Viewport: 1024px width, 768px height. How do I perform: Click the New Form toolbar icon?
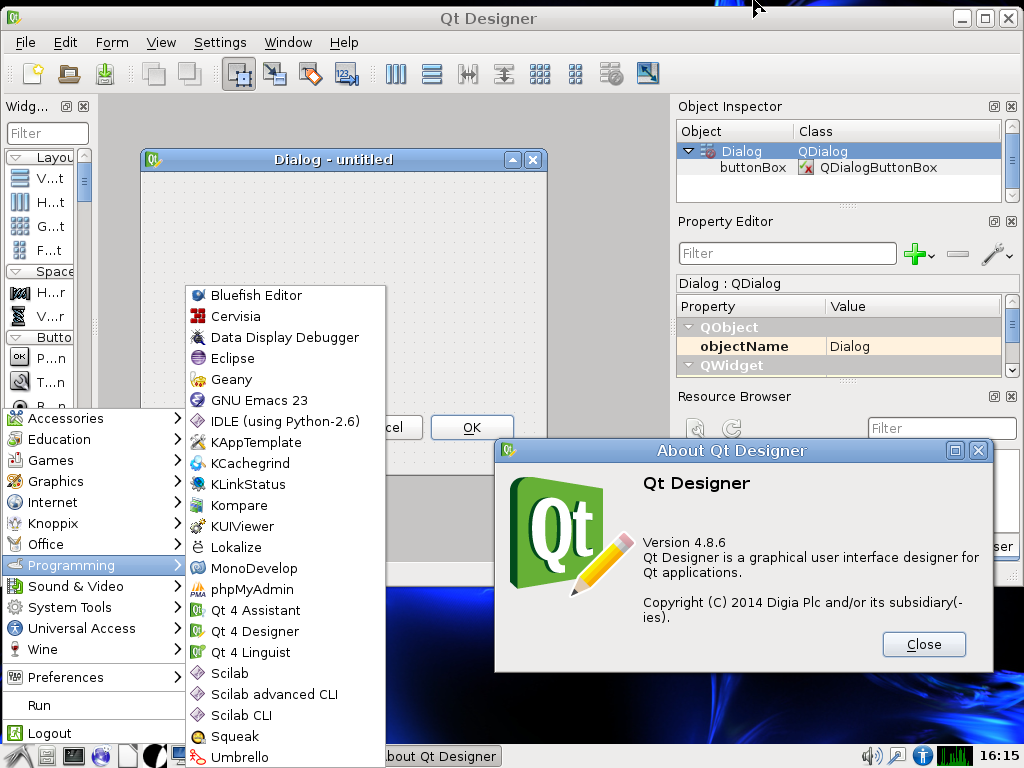click(33, 73)
